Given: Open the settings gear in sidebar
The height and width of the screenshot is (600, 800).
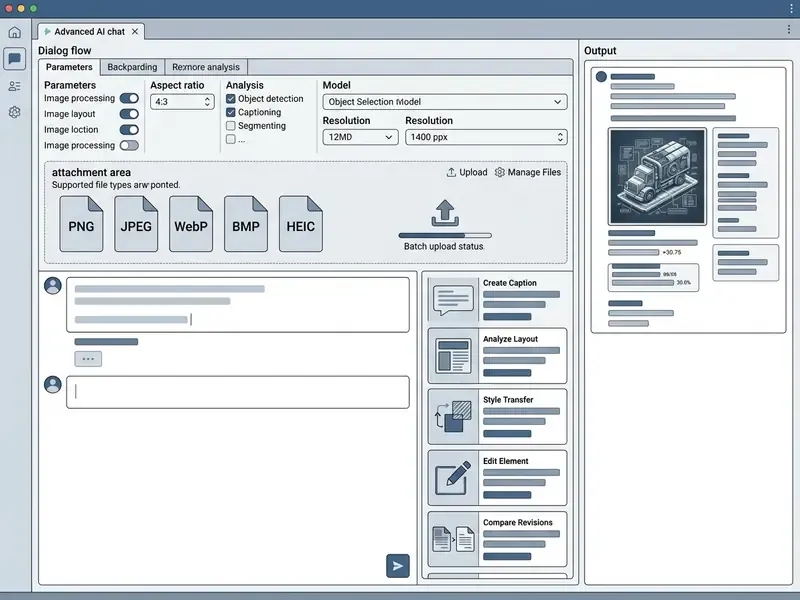Looking at the screenshot, I should click(15, 112).
